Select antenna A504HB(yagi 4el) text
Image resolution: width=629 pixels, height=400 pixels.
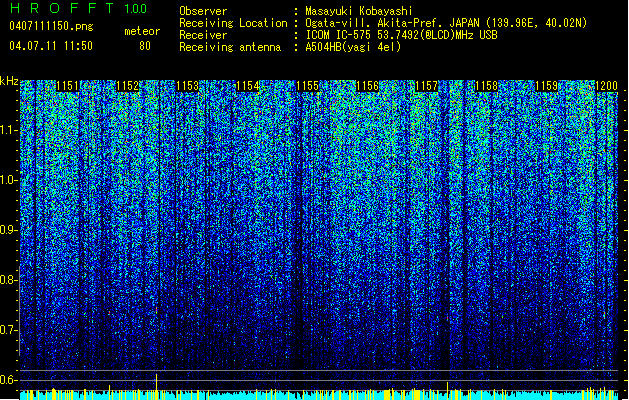tap(353, 47)
